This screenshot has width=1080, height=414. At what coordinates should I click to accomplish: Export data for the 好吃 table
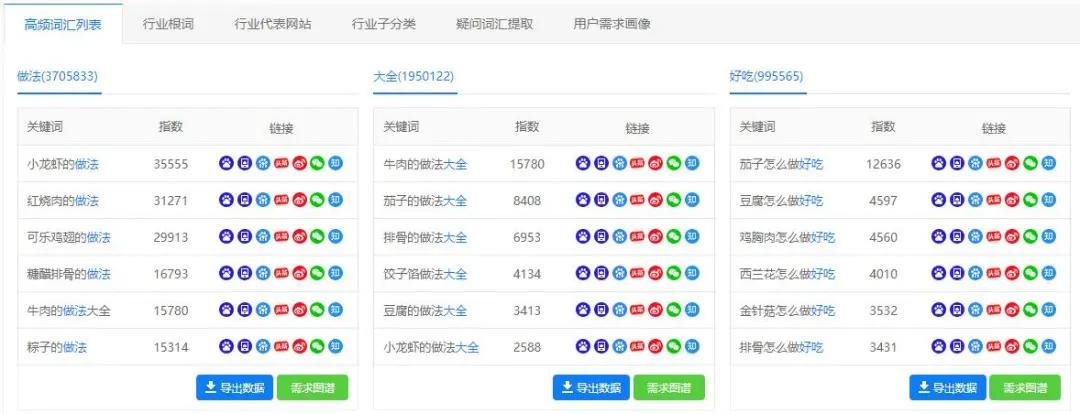[948, 387]
